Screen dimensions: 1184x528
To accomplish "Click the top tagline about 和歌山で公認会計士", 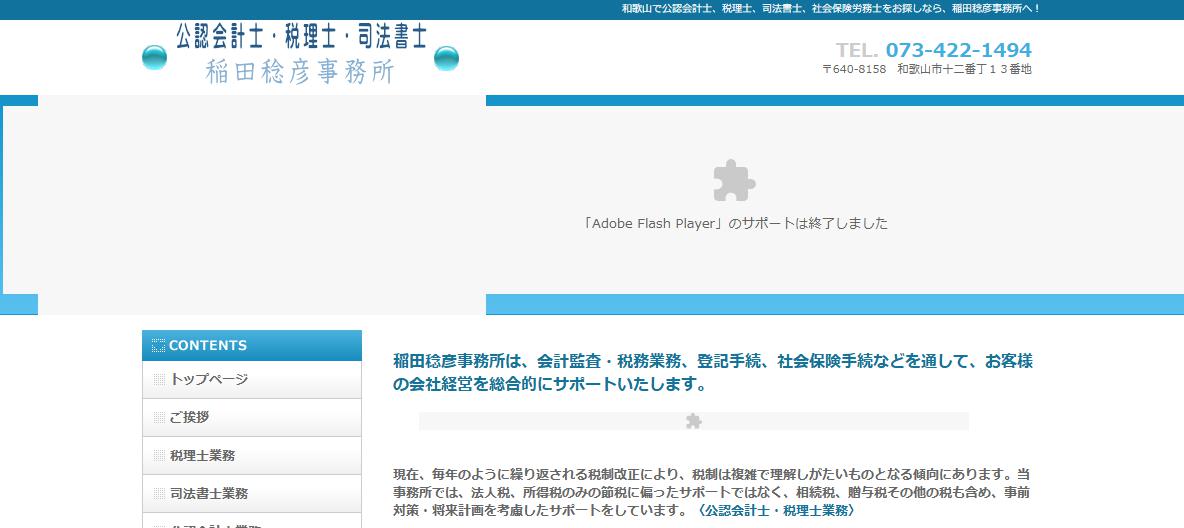I will point(831,9).
